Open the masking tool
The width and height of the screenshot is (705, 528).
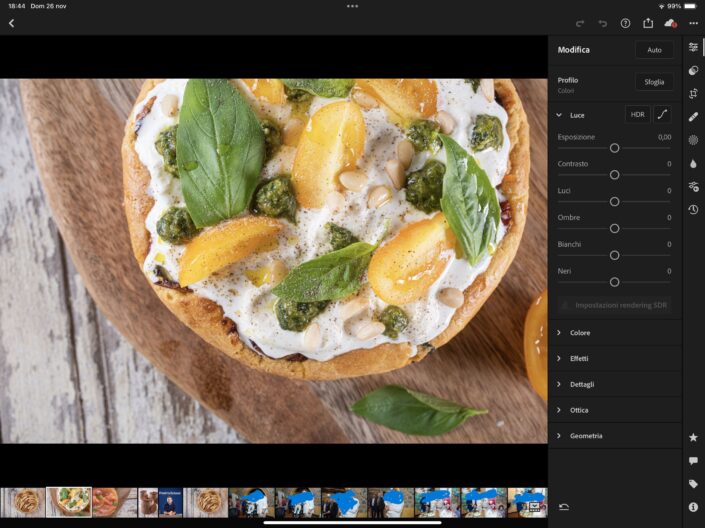coord(693,140)
